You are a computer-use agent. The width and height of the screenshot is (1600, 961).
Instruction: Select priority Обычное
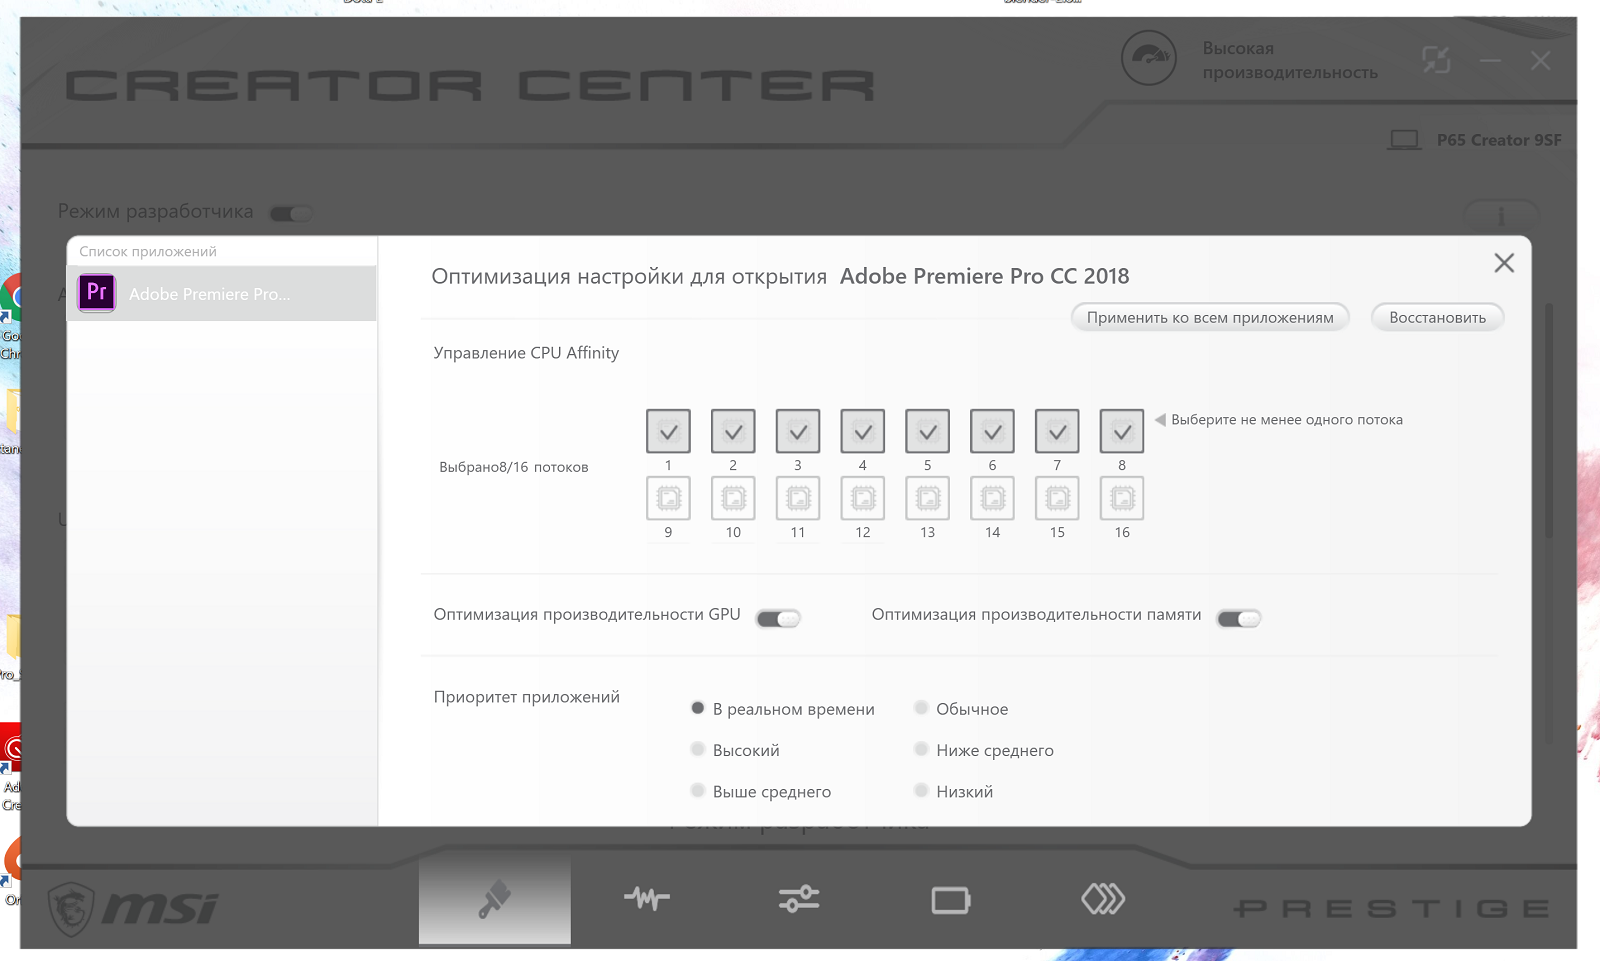(x=921, y=708)
